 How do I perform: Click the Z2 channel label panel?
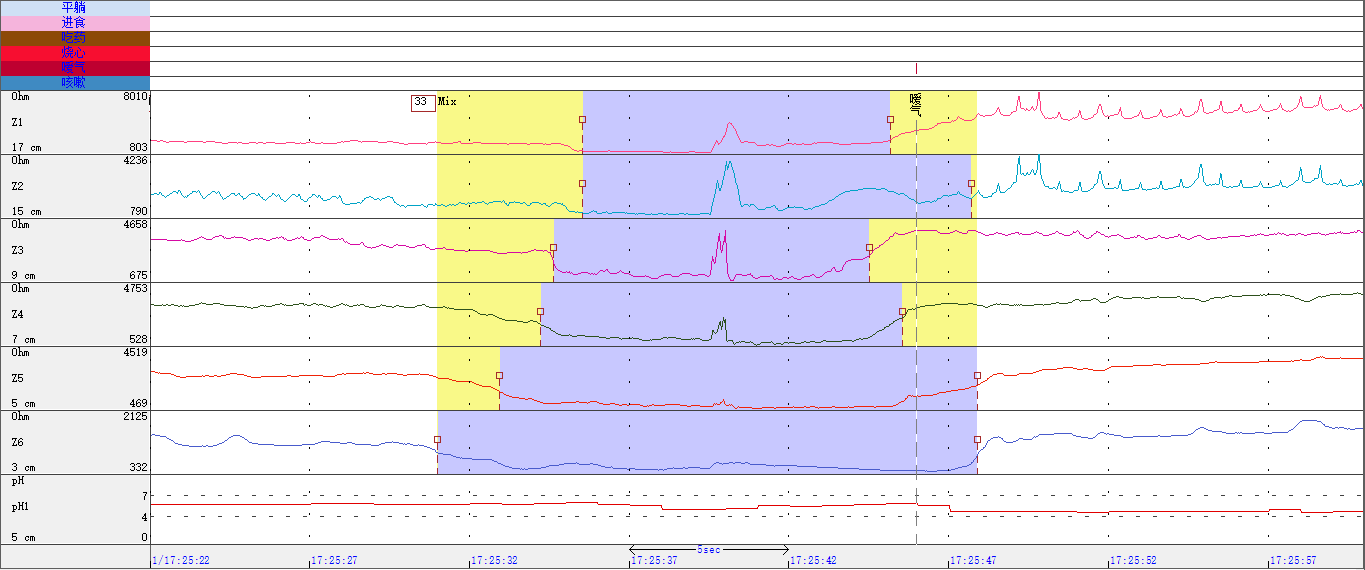click(74, 186)
